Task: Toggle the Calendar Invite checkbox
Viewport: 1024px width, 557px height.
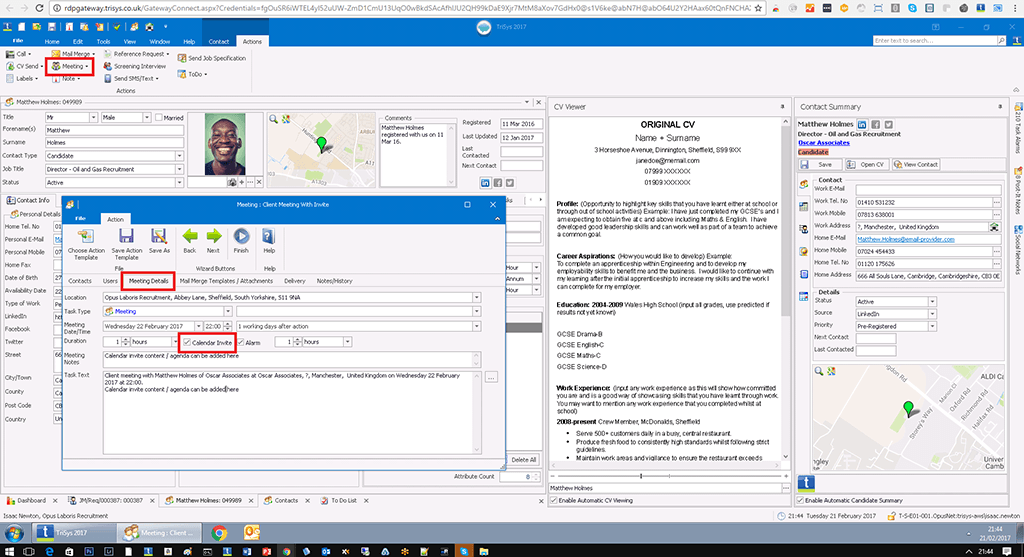Action: [187, 342]
